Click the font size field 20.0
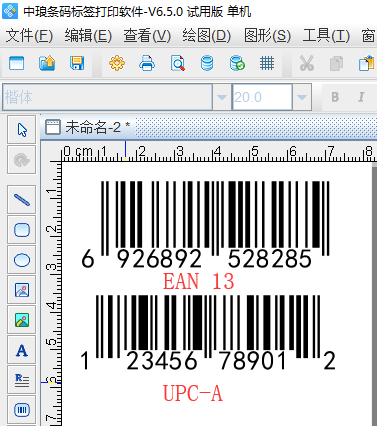377x426 pixels. [262, 97]
